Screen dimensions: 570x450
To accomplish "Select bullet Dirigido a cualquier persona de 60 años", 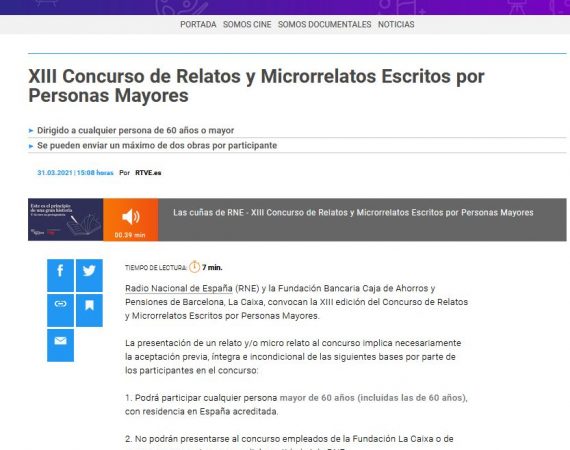I will [136, 130].
